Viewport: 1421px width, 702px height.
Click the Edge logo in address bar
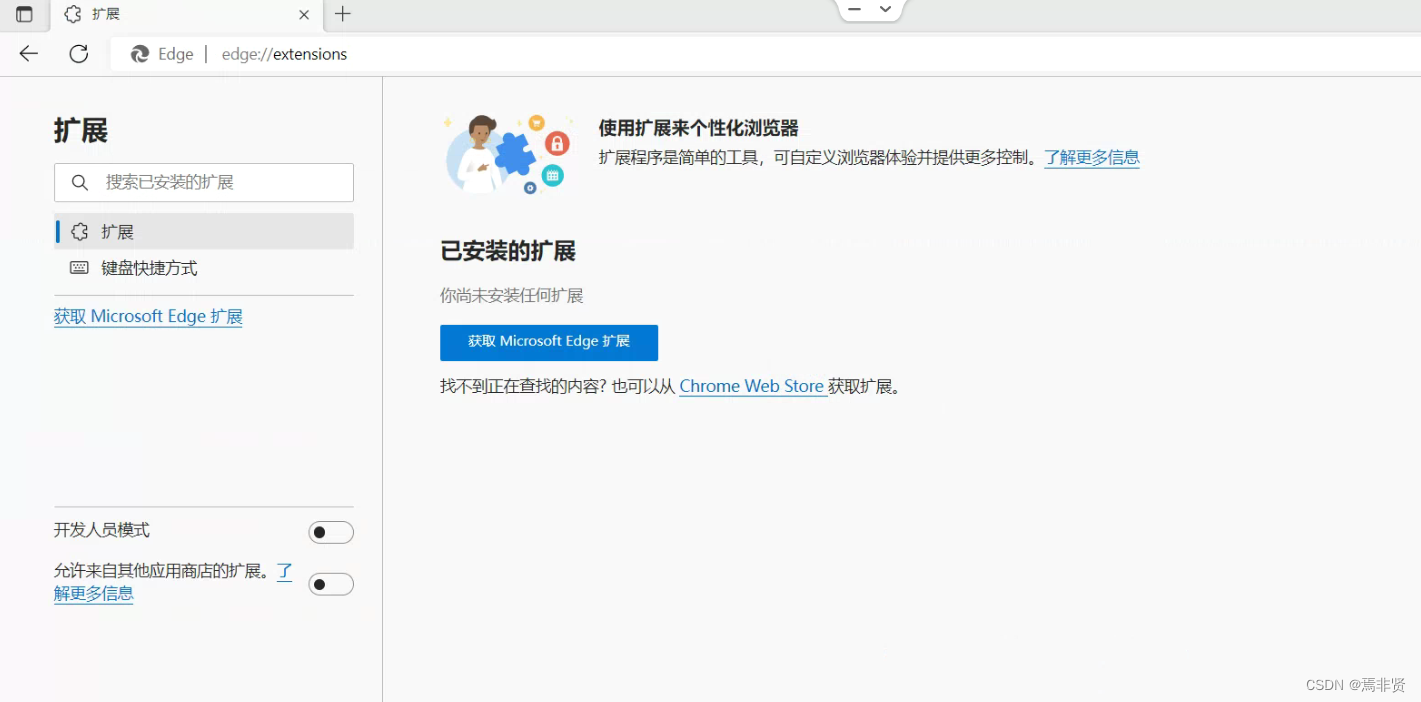[140, 54]
